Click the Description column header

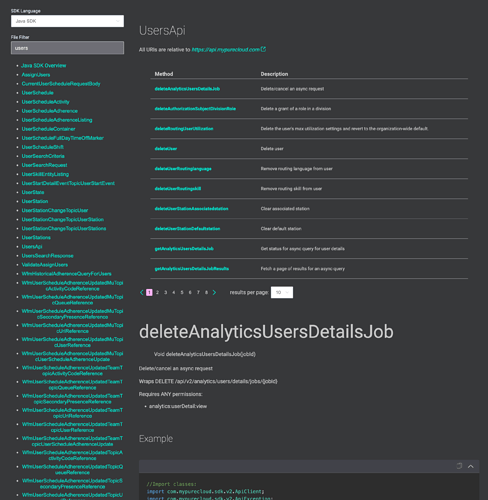point(274,74)
